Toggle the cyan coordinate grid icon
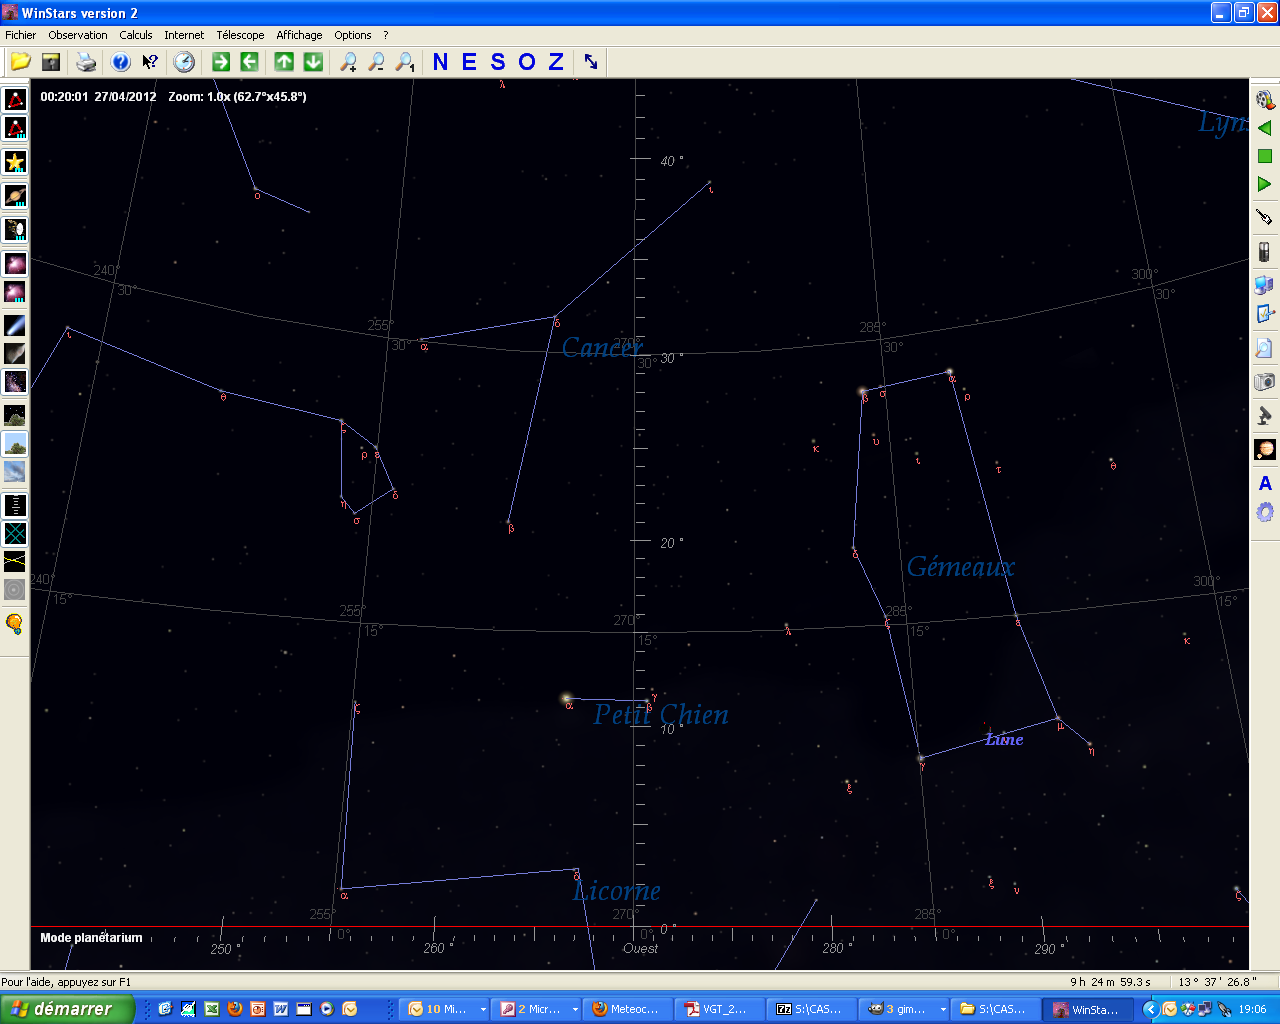Screen dimensions: 1280x1024 [x=15, y=533]
